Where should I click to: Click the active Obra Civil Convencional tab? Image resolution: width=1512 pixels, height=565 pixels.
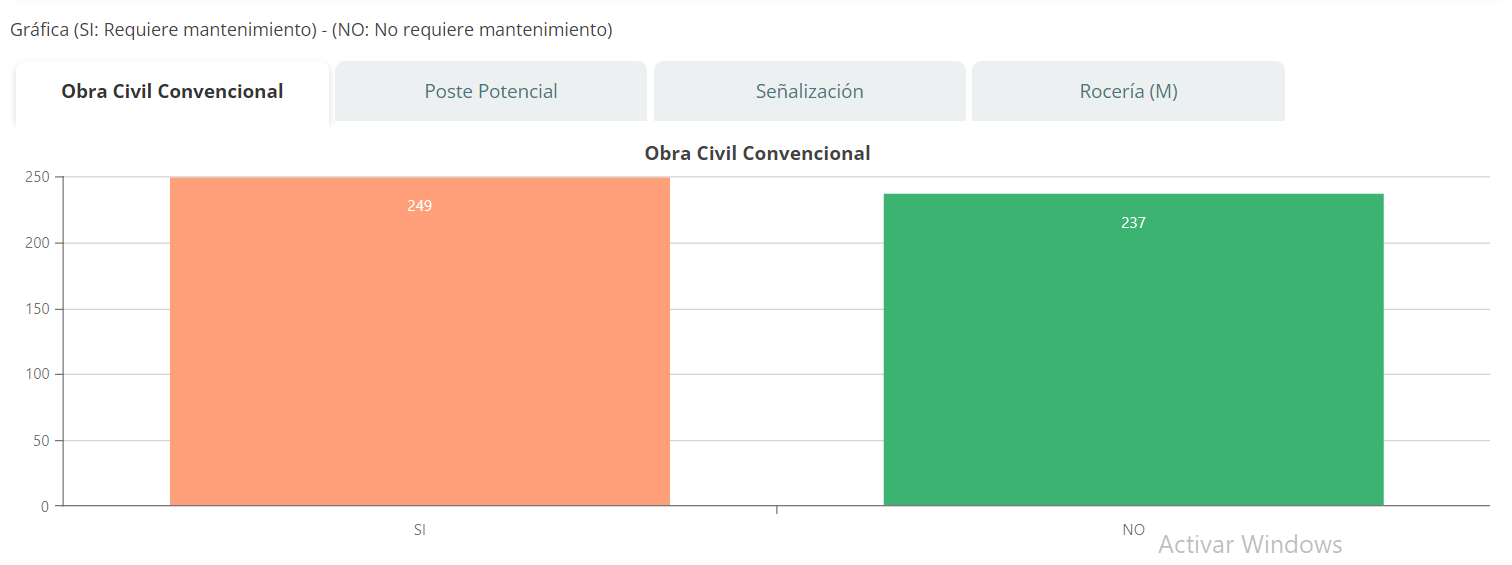[172, 92]
